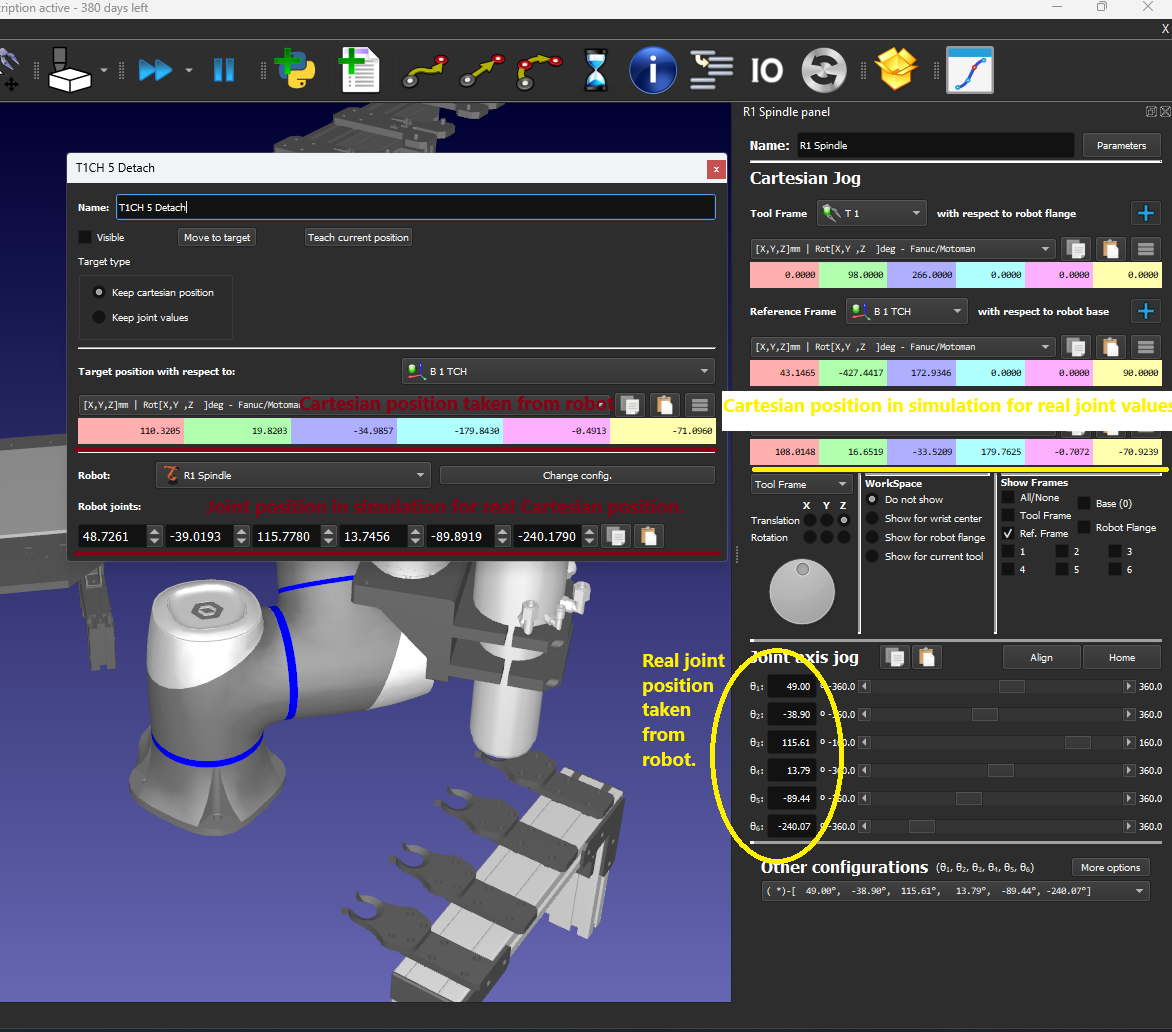Open Reference Frame B 1 TCH dropdown
Viewport: 1172px width, 1032px height.
point(907,311)
